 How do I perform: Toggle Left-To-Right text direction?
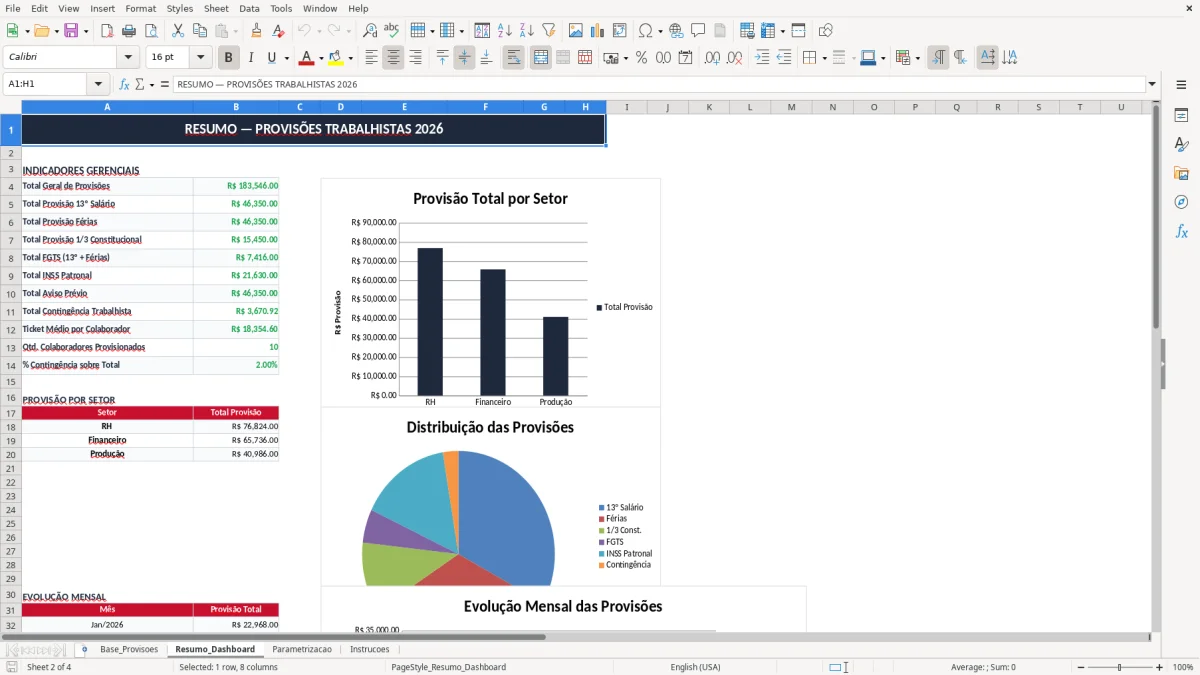pos(938,58)
